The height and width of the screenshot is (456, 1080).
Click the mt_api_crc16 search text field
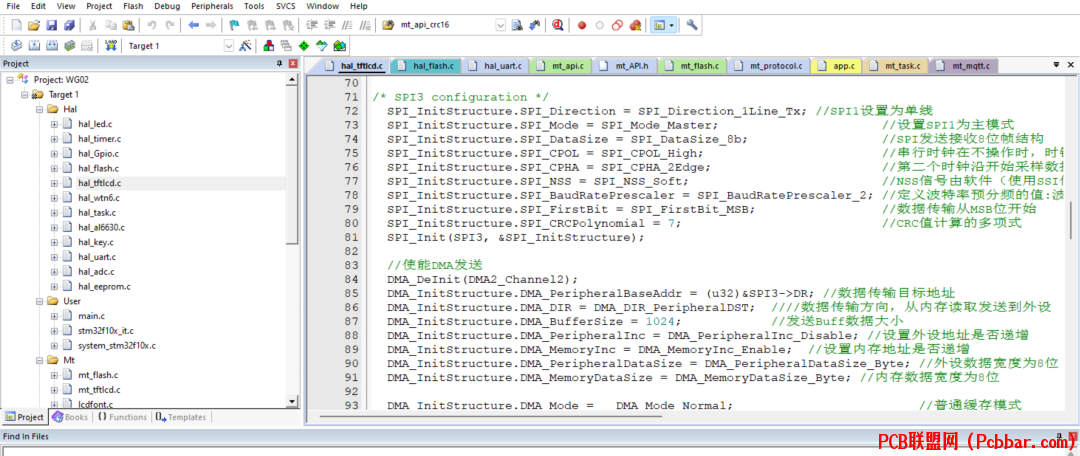[446, 25]
